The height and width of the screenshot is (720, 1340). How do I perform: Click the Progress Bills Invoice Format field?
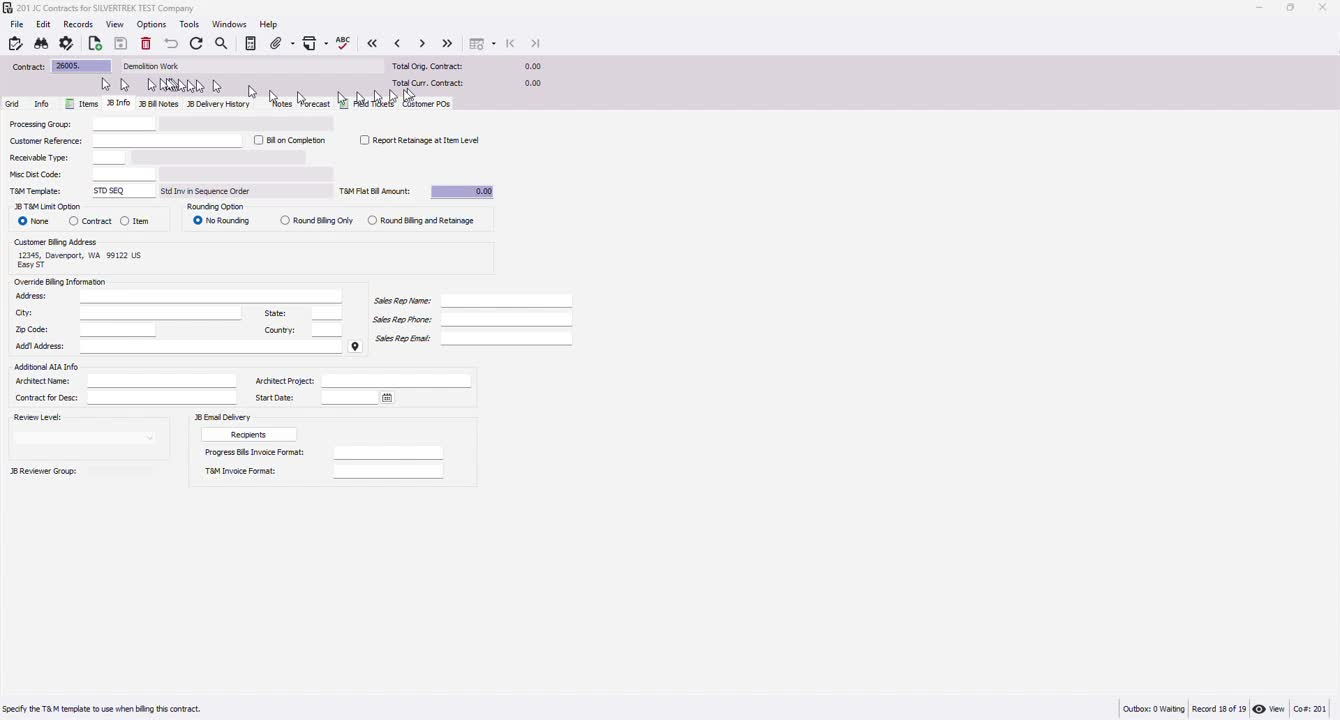coord(388,453)
